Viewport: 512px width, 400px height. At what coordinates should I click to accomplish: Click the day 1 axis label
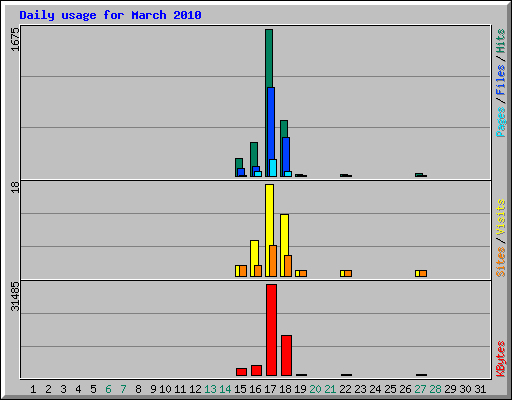point(33,389)
